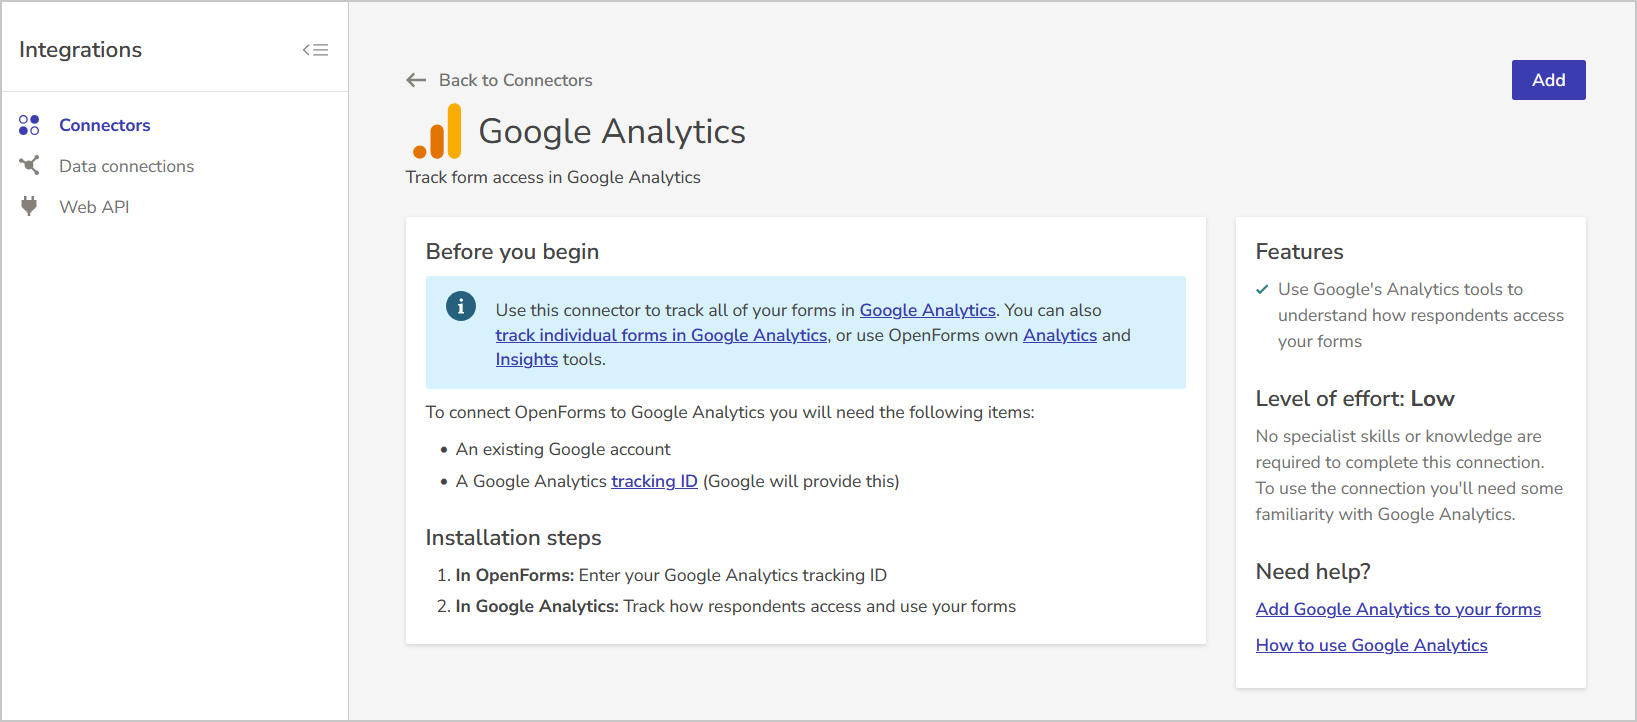The height and width of the screenshot is (722, 1637).
Task: Open the Insights link
Action: point(526,358)
